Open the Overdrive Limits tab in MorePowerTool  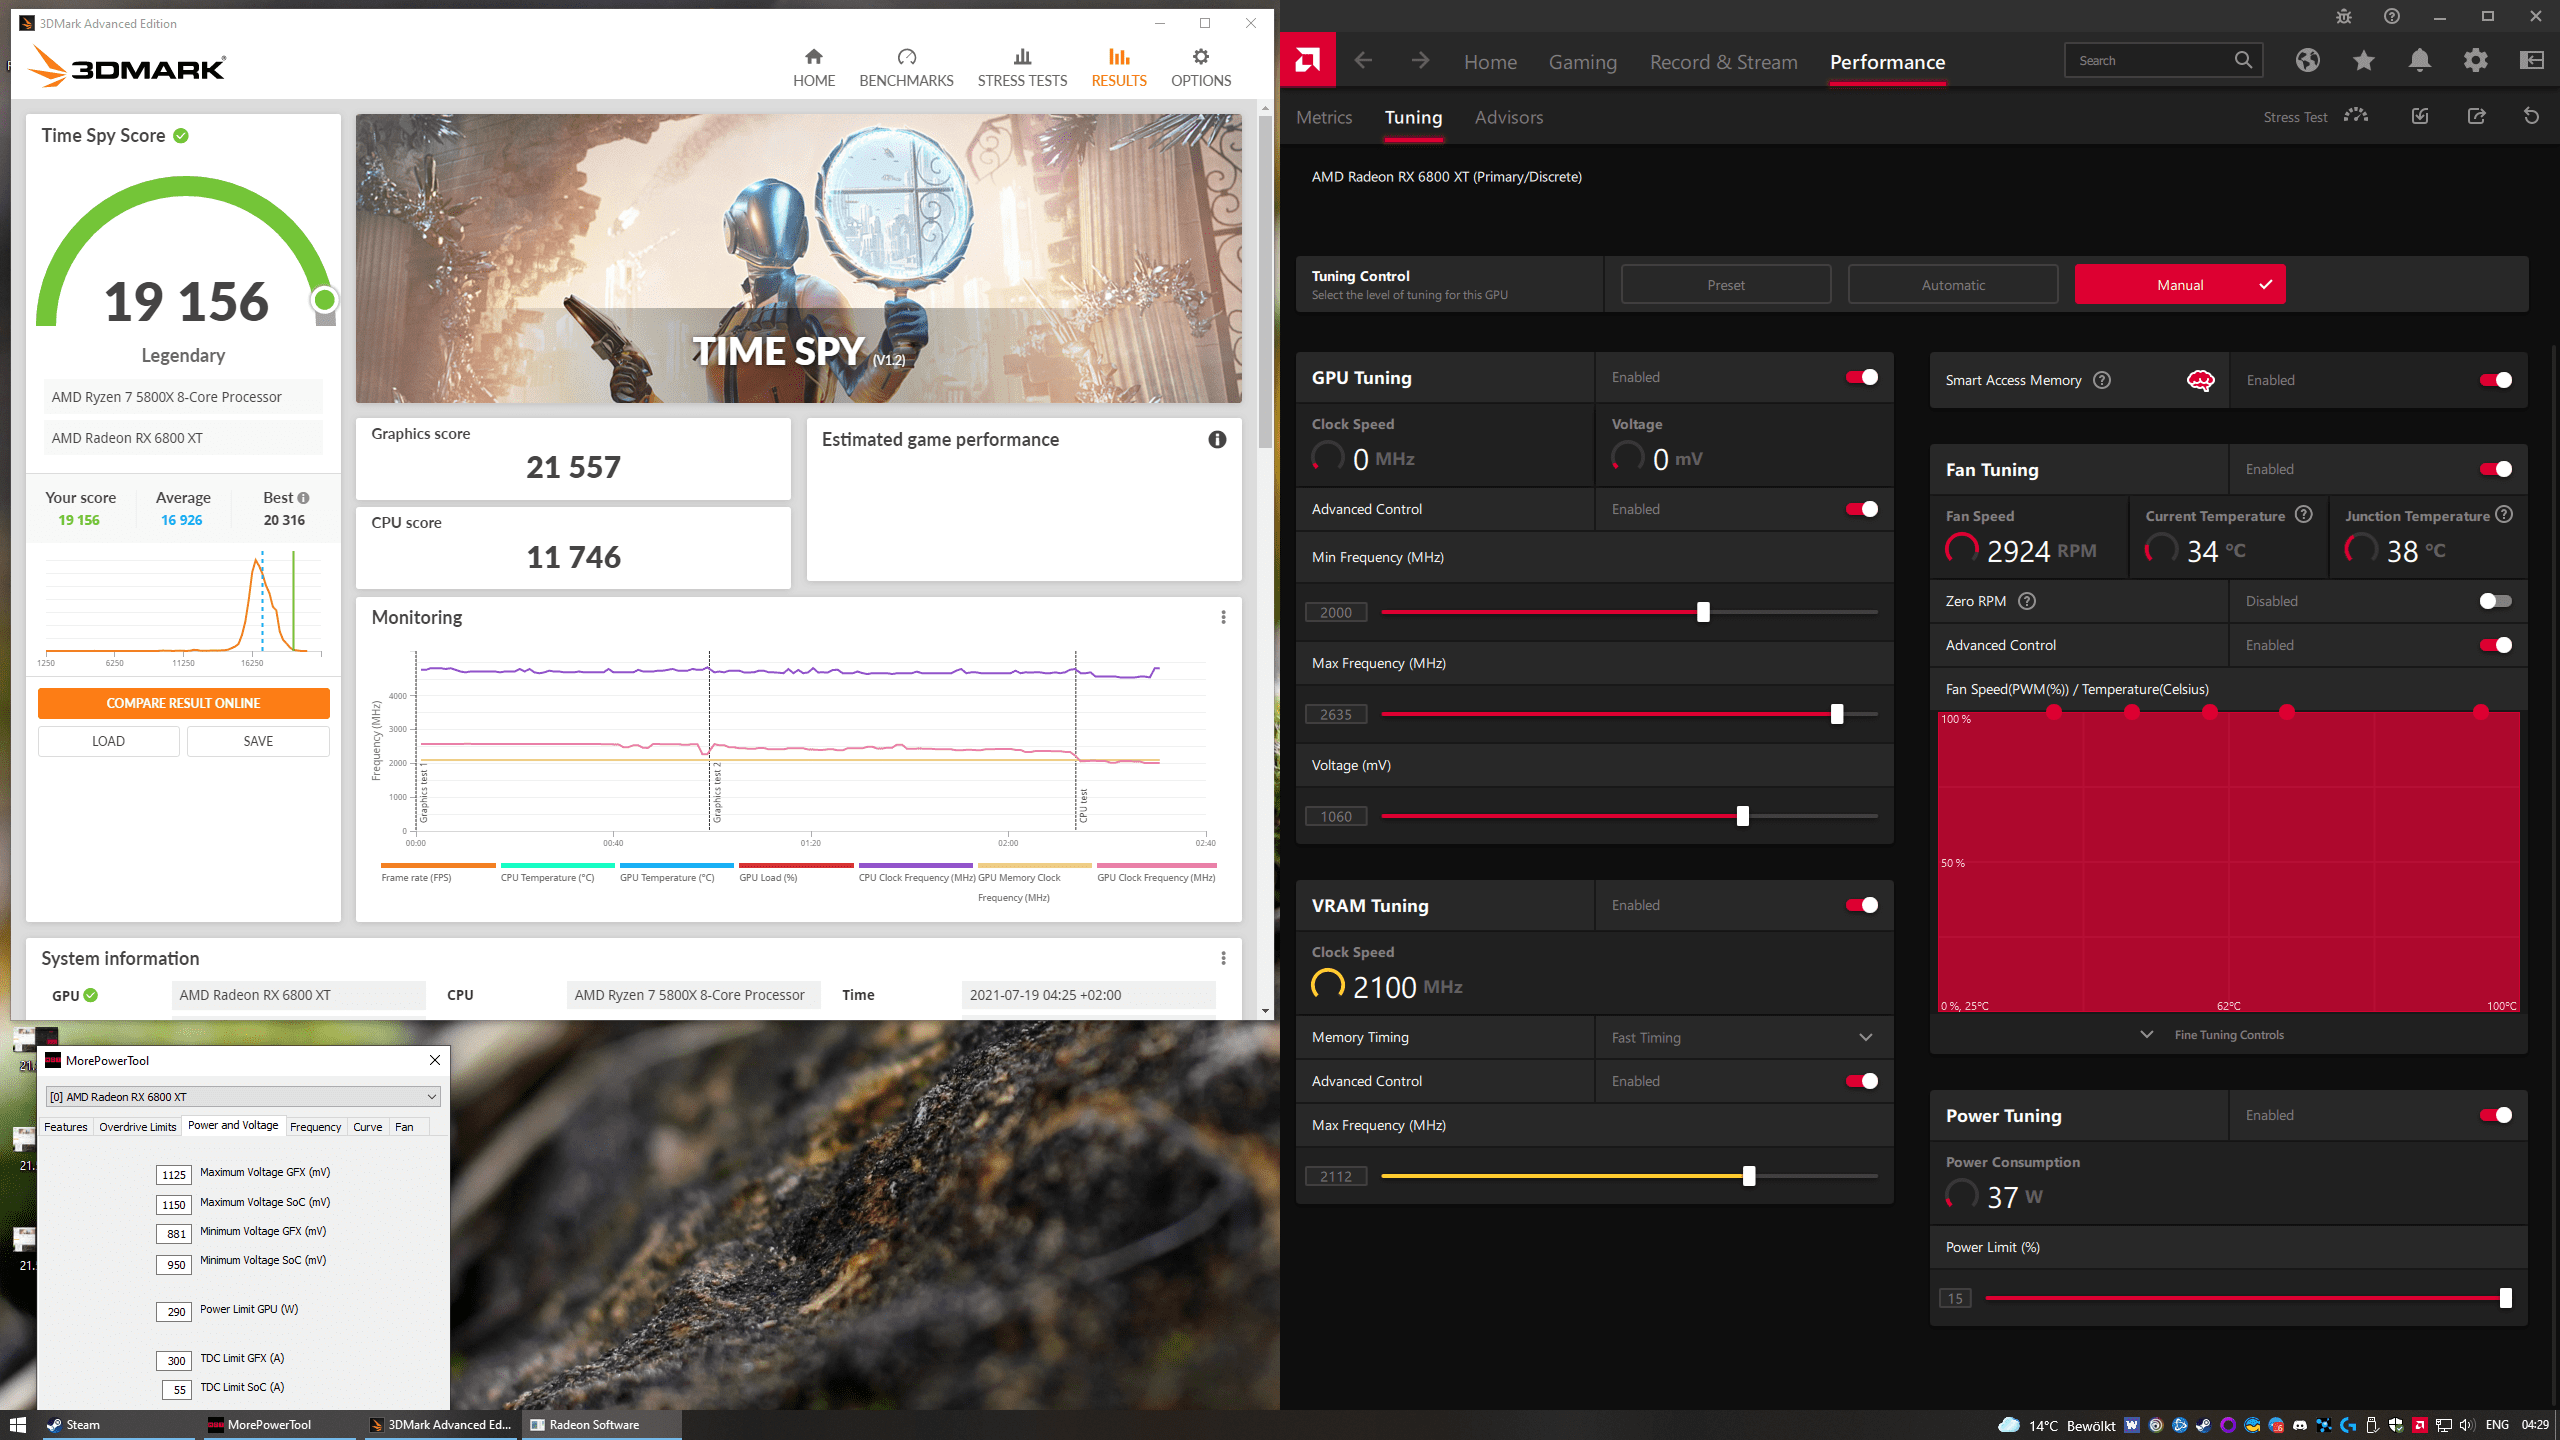pyautogui.click(x=137, y=1127)
